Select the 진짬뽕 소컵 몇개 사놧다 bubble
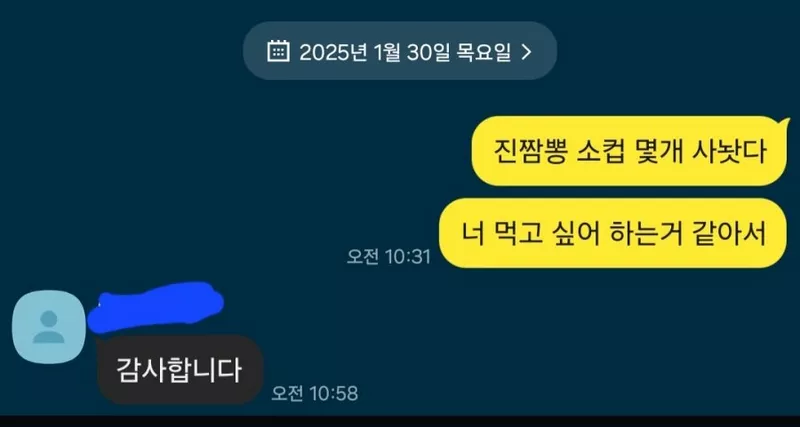 629,151
